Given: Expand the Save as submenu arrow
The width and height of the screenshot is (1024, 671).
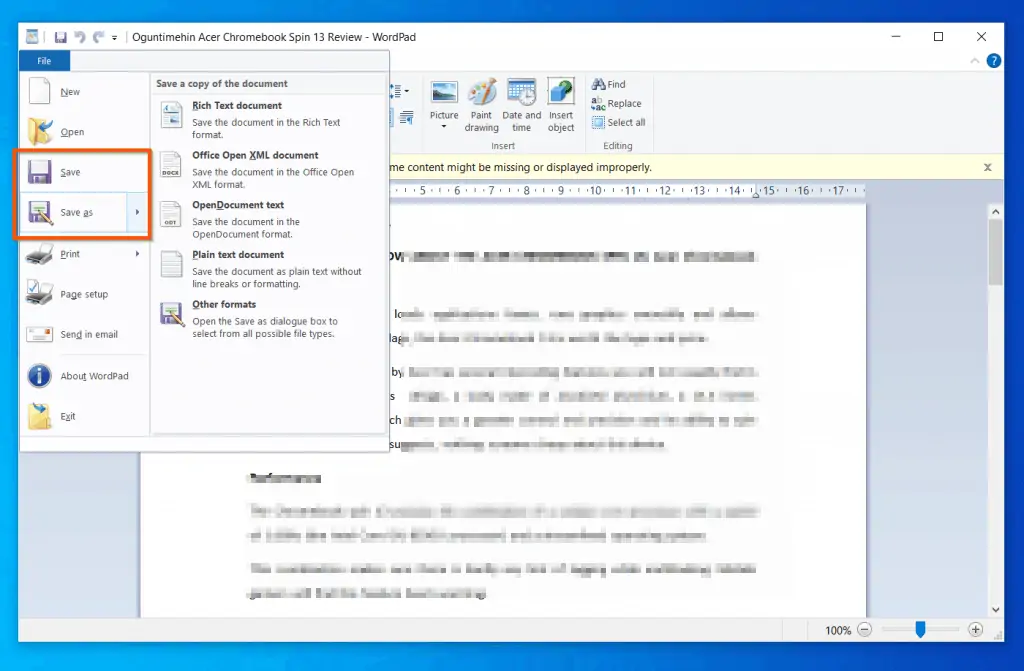Looking at the screenshot, I should point(137,212).
